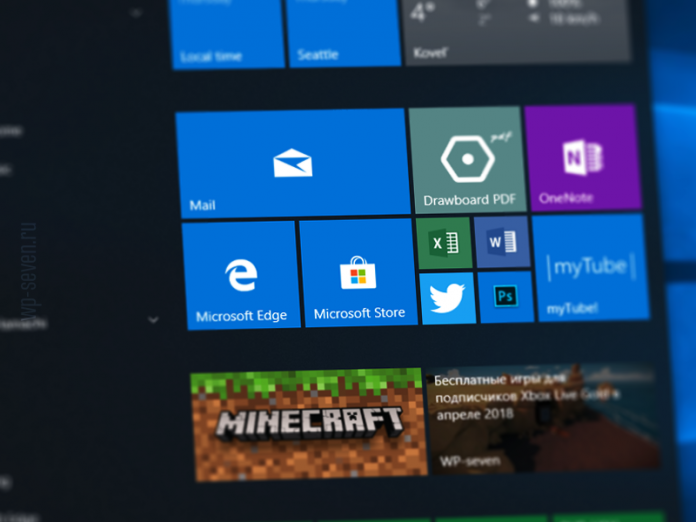Open the myTube! tile
The image size is (696, 522).
click(591, 267)
